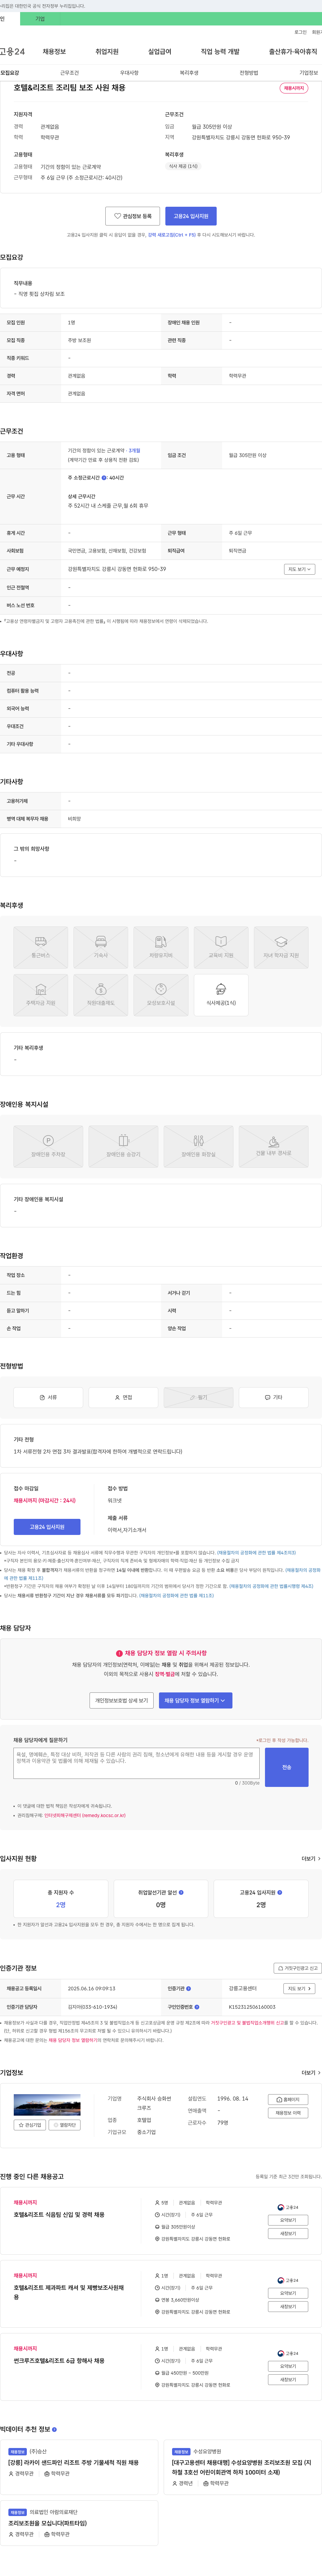Screen dimensions: 322x2576
Task: Click 고용24 입사지원 next to 관심정보 등록
Action: click(x=191, y=216)
